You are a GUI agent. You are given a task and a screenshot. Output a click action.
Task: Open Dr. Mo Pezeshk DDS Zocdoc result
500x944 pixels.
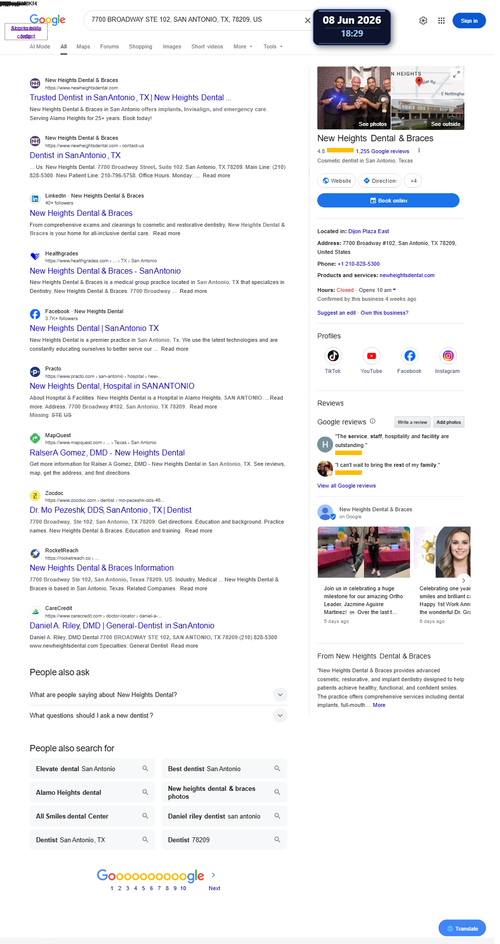tap(110, 510)
